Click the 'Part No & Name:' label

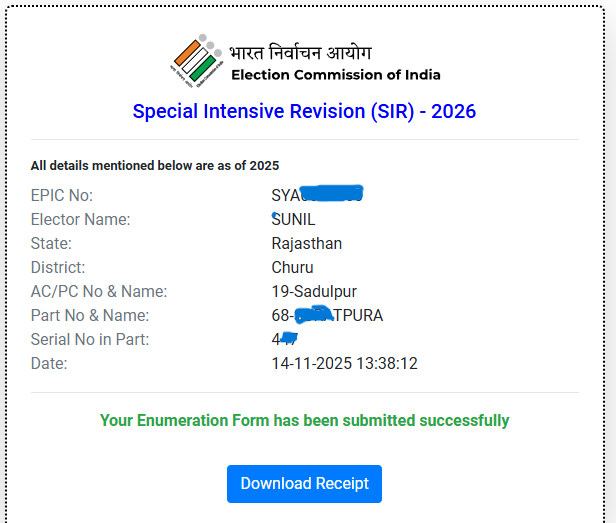tap(90, 316)
